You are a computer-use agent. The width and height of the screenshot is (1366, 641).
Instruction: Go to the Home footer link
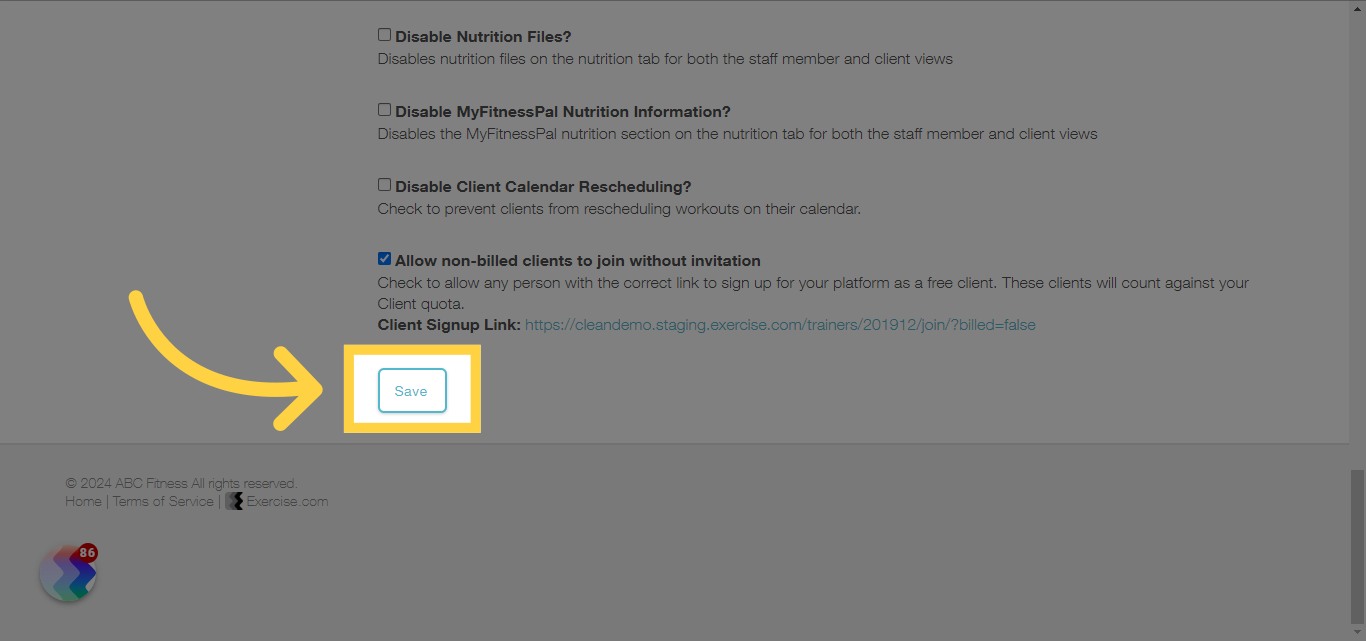83,501
